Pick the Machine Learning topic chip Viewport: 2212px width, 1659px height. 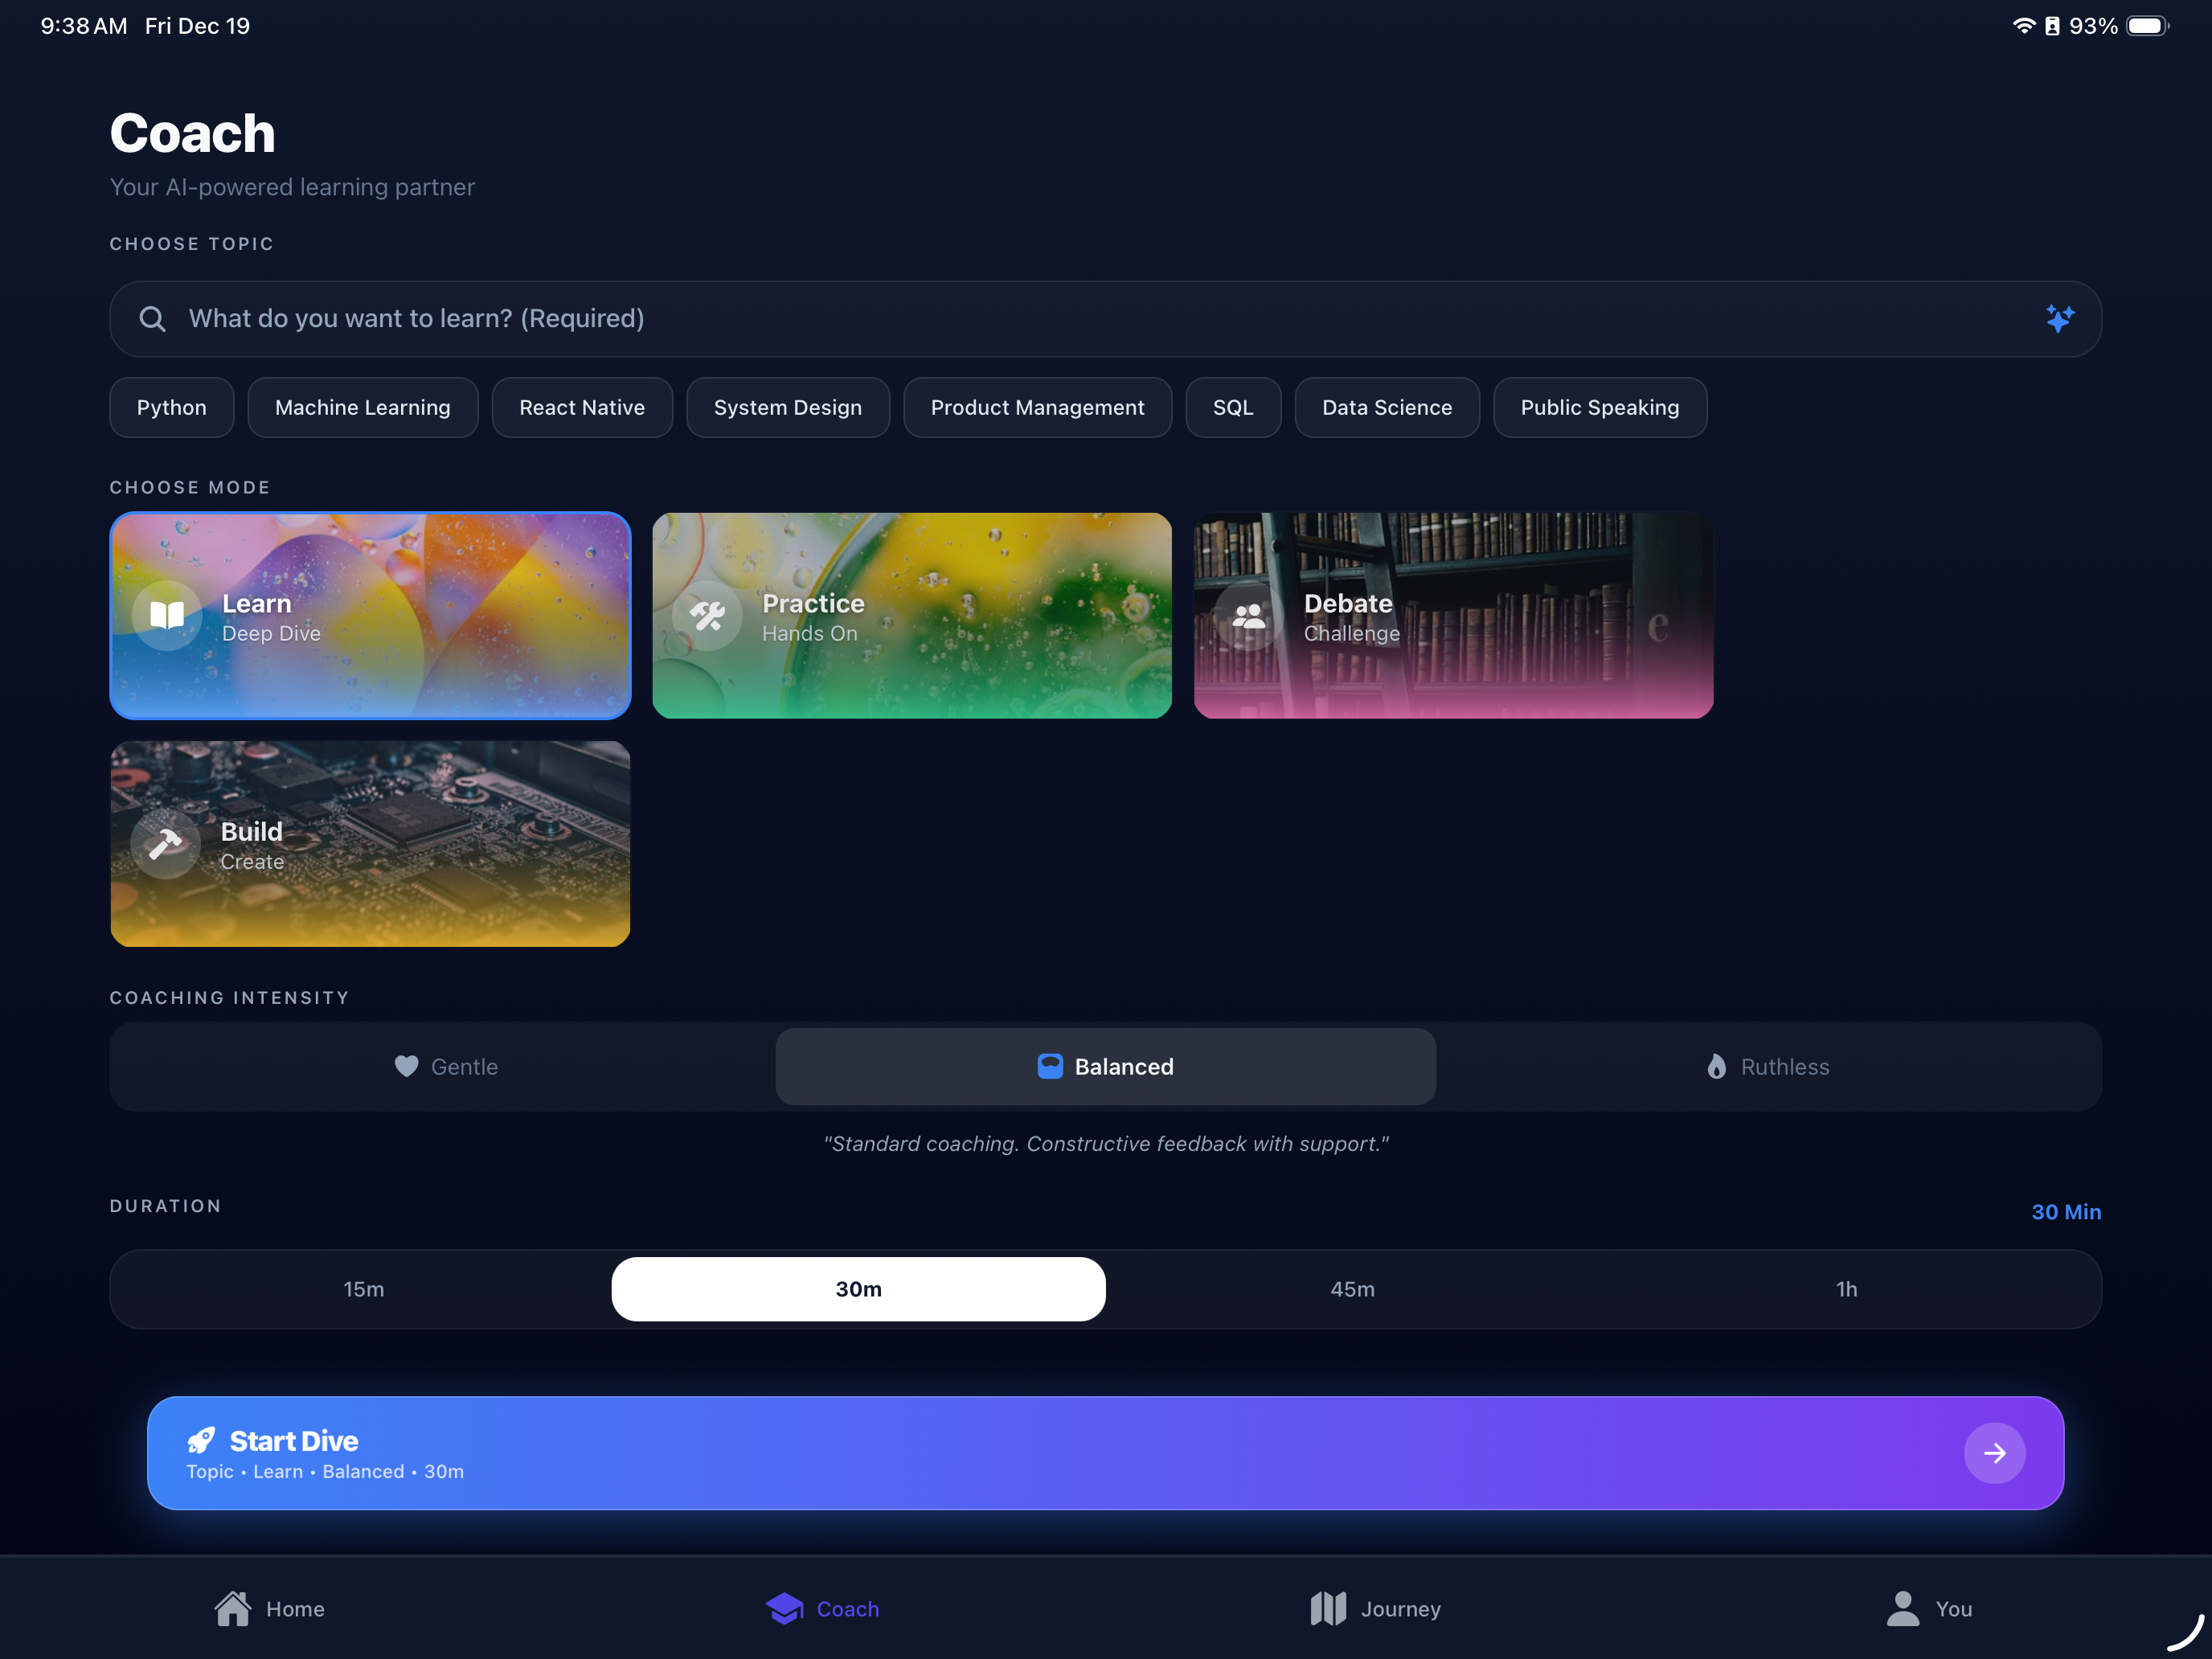[363, 407]
